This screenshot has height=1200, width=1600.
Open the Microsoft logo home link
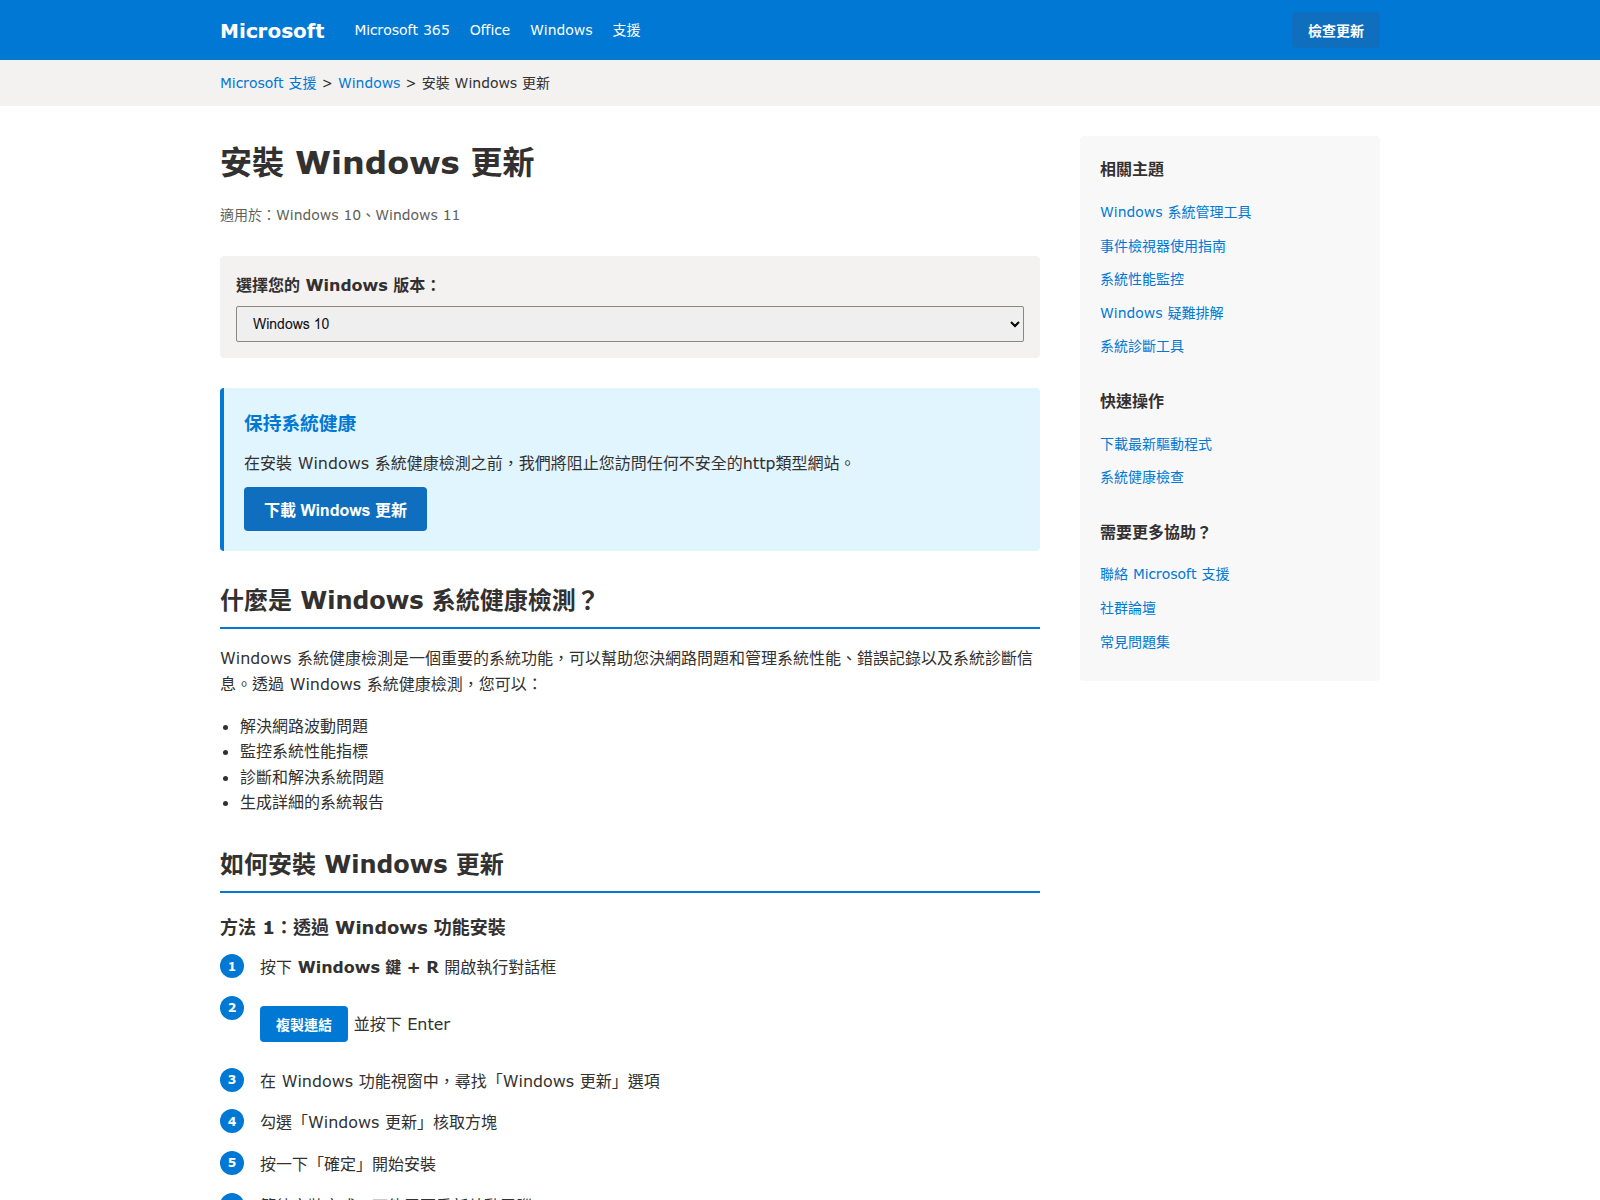click(x=272, y=30)
